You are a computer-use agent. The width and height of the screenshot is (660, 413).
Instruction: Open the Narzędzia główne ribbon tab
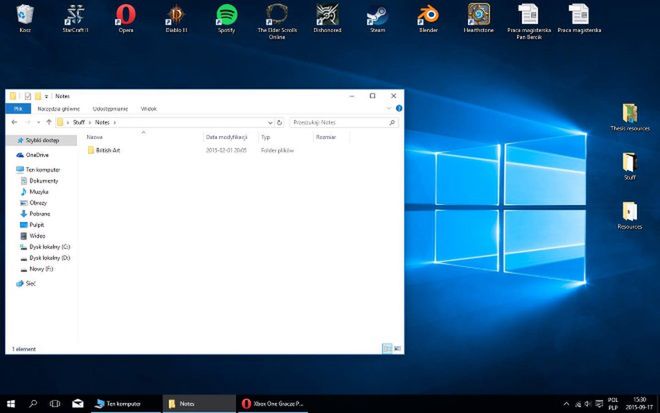coord(59,109)
